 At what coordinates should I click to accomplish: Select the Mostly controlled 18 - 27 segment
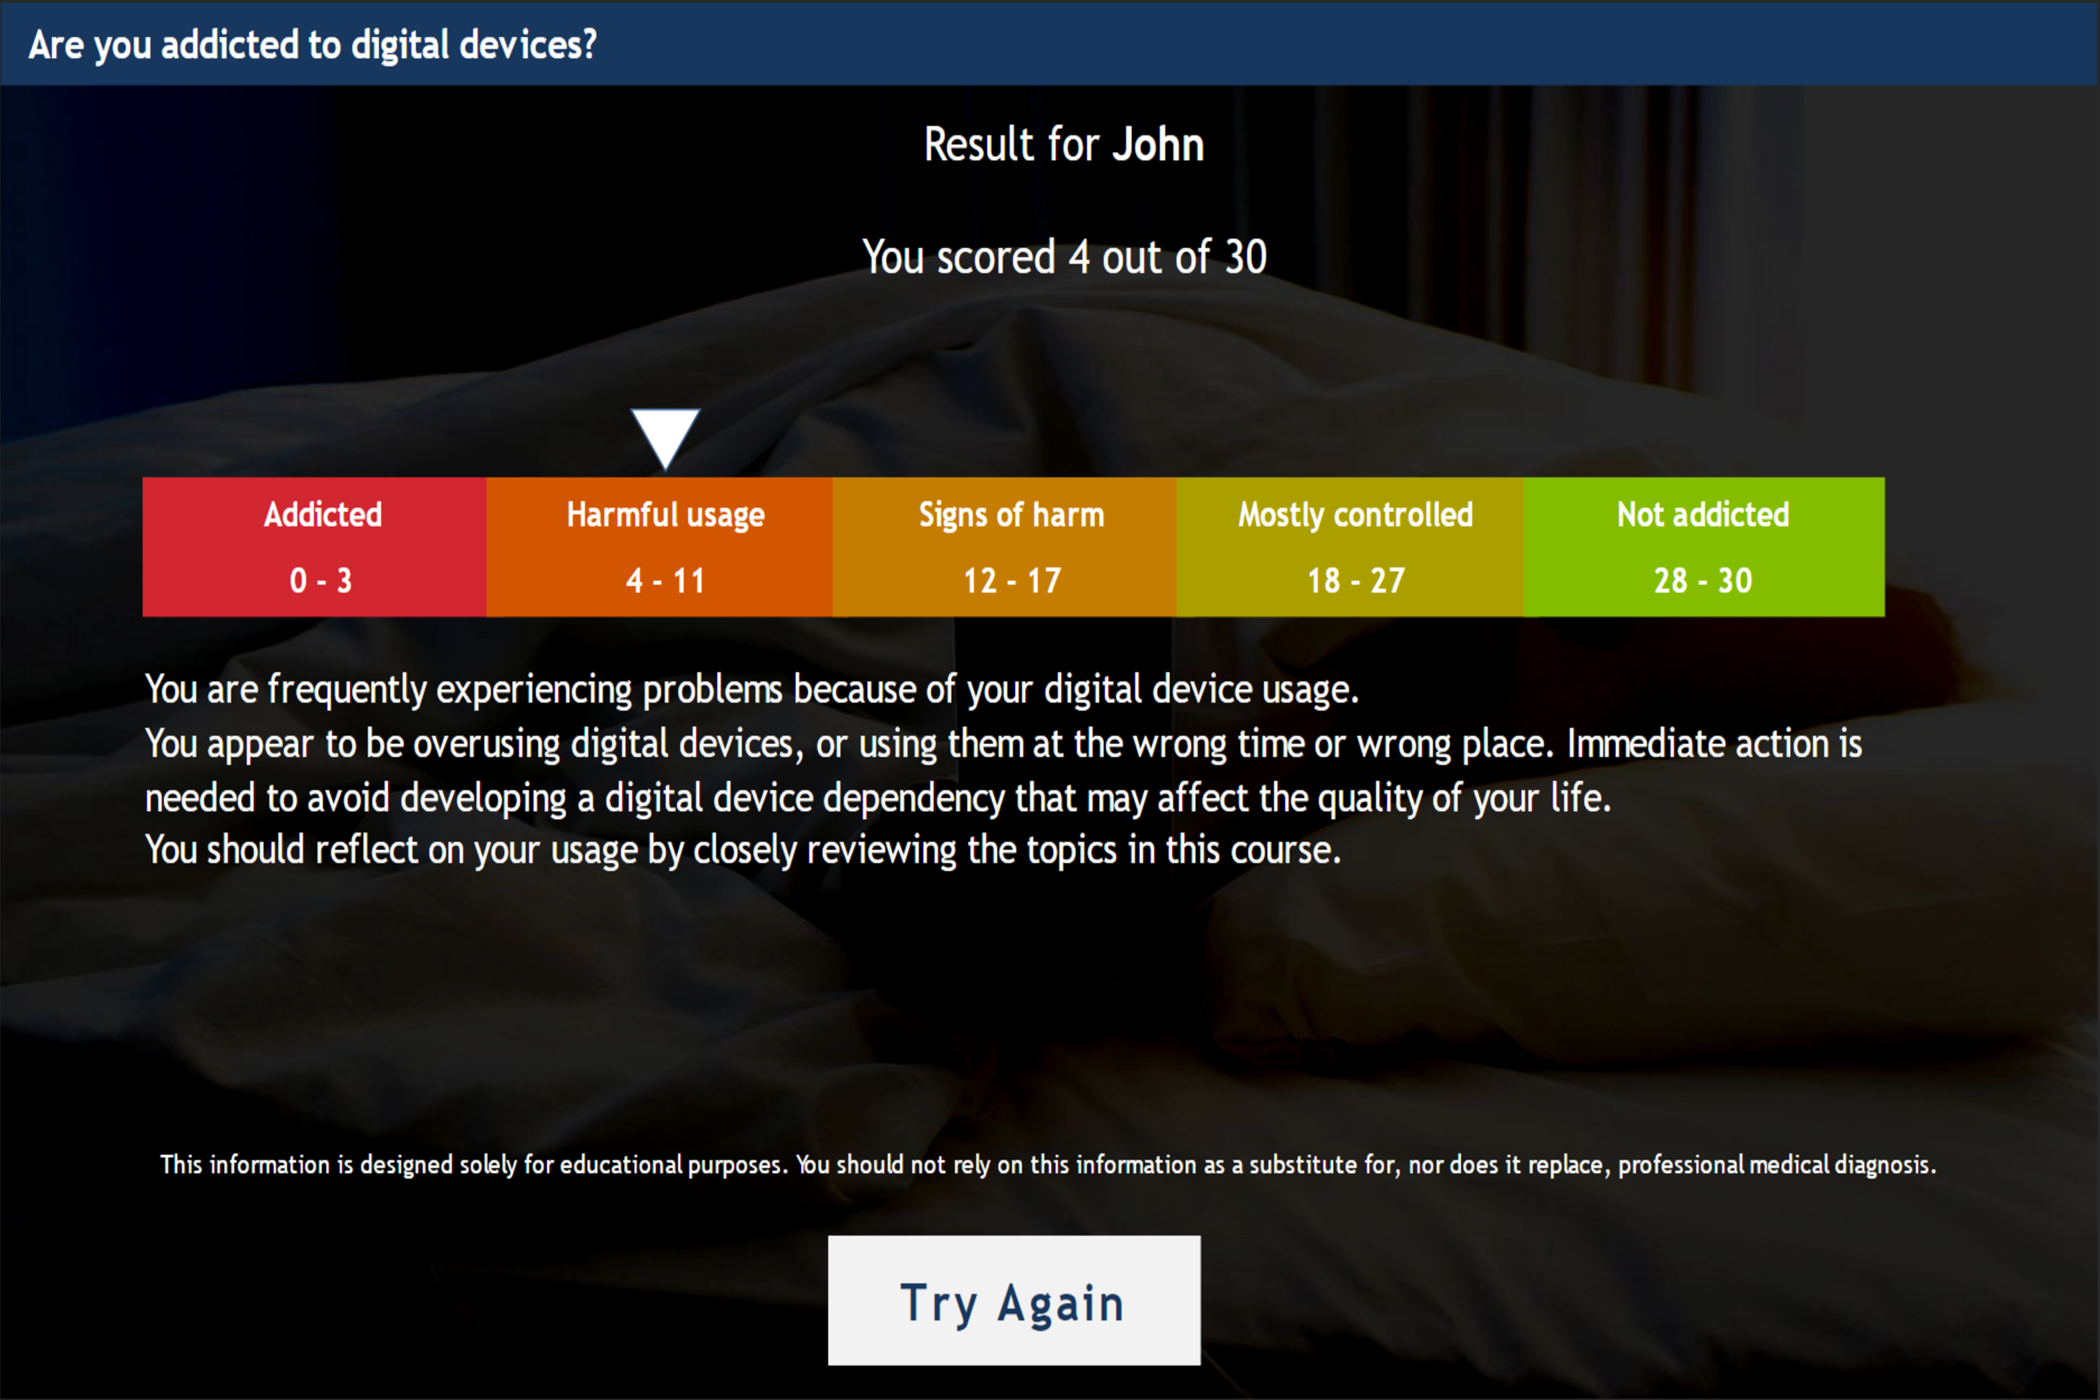pos(1351,547)
